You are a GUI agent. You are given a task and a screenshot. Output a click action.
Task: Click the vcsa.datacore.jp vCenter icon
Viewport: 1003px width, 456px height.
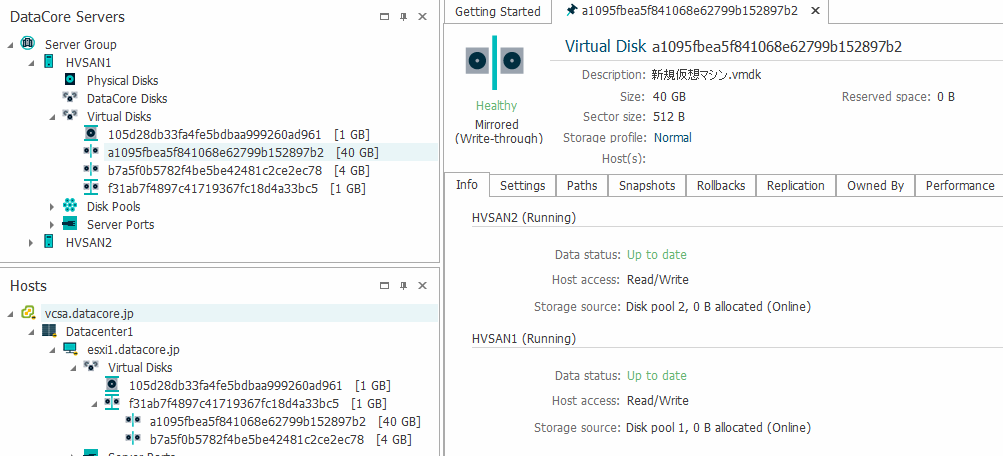coord(28,313)
